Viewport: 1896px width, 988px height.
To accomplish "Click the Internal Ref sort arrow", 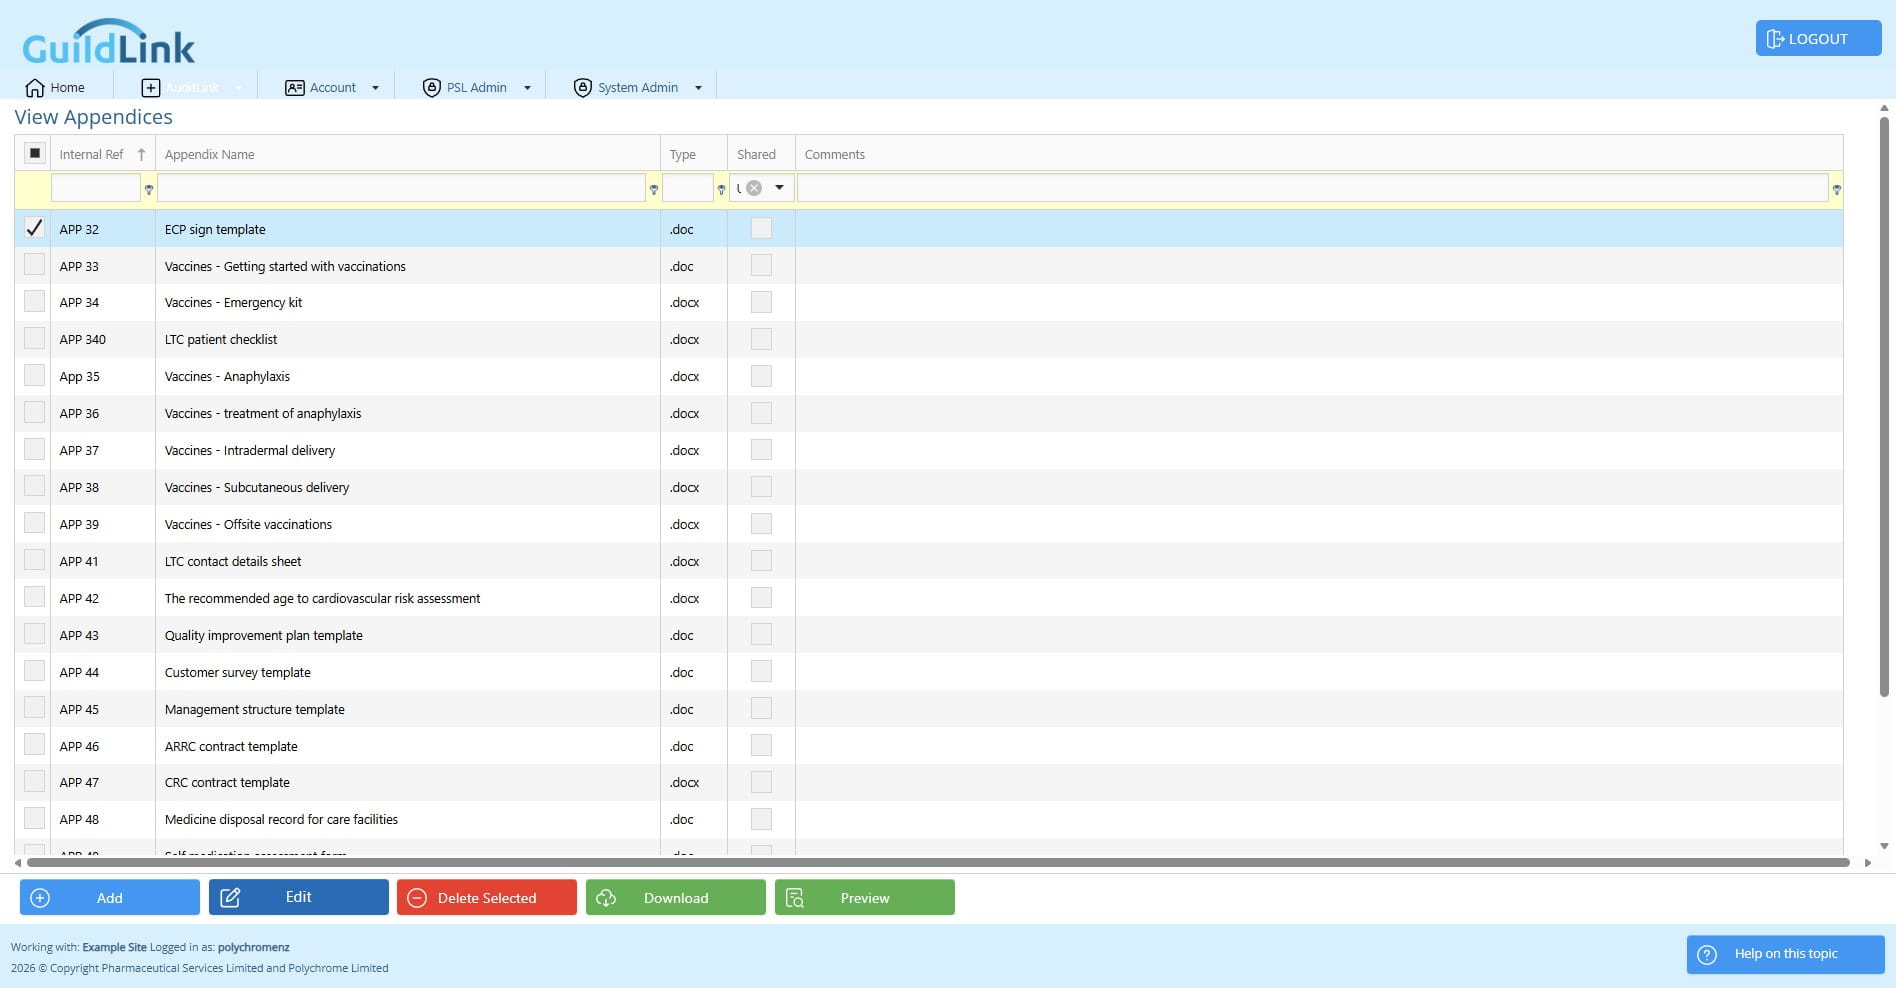I will (x=141, y=154).
